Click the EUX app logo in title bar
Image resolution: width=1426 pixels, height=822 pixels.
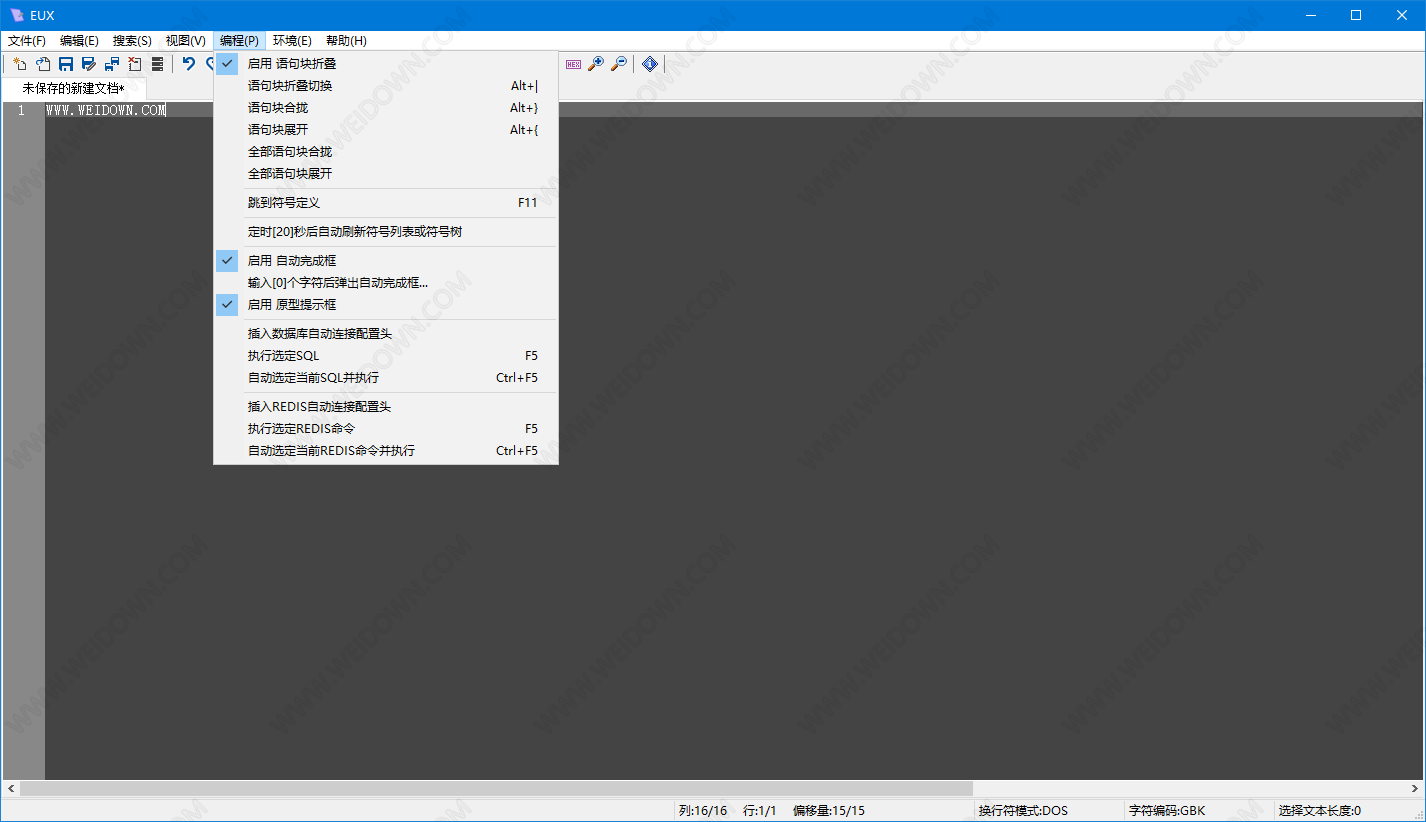point(16,15)
